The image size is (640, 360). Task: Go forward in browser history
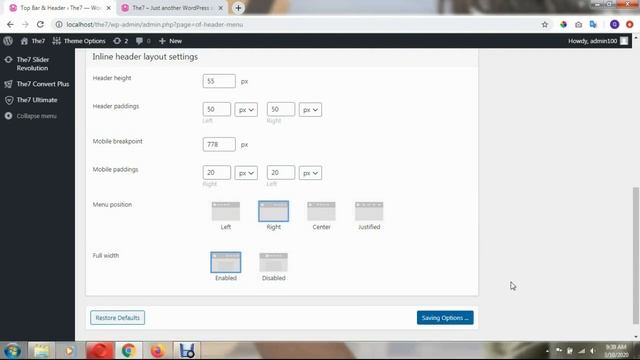click(x=25, y=24)
